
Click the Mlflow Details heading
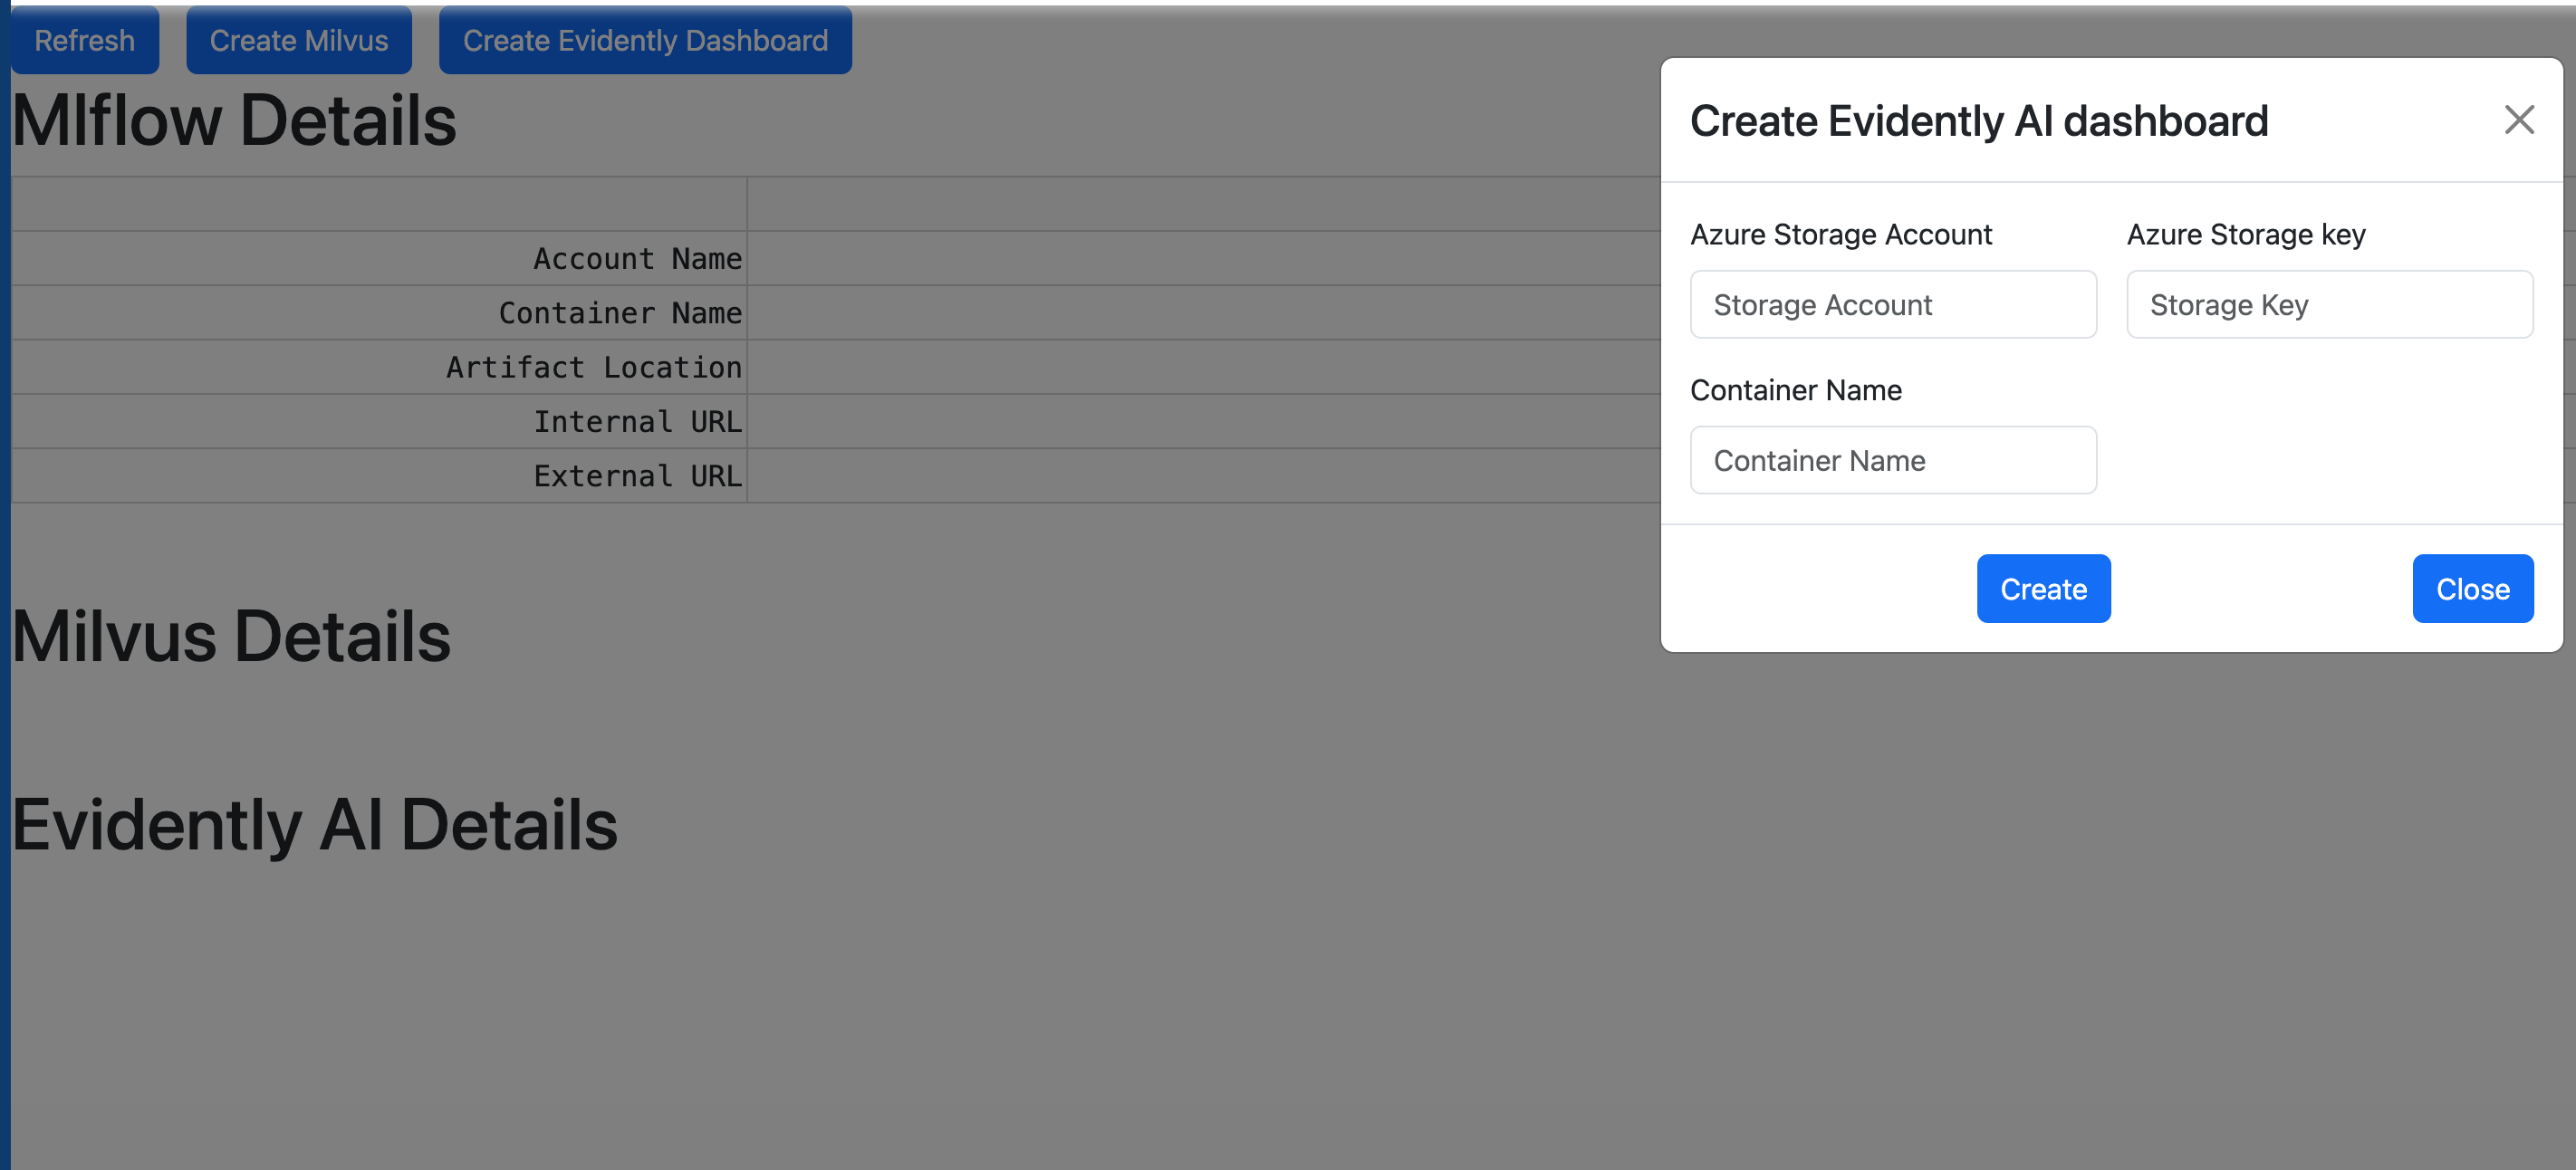pyautogui.click(x=234, y=121)
